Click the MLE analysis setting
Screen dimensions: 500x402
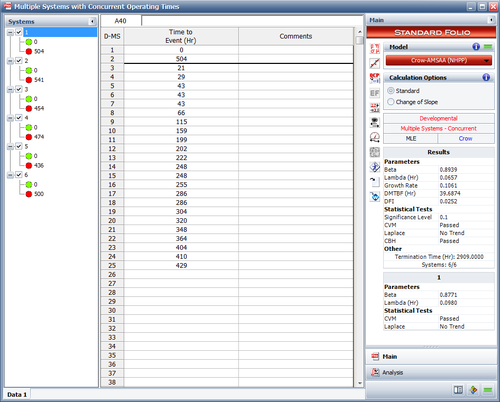pyautogui.click(x=411, y=138)
